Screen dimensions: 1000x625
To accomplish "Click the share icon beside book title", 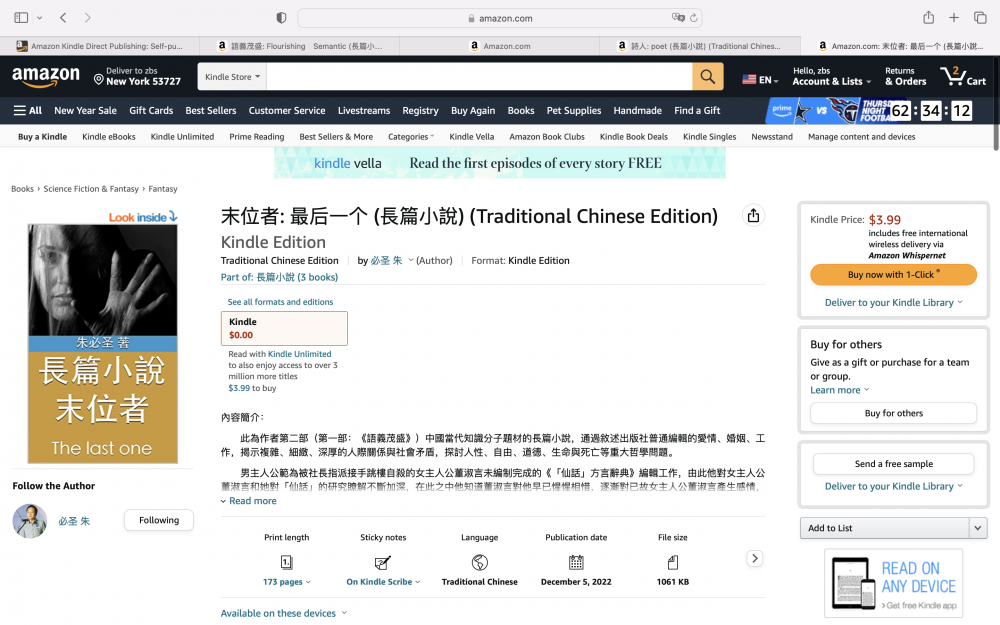I will [753, 216].
